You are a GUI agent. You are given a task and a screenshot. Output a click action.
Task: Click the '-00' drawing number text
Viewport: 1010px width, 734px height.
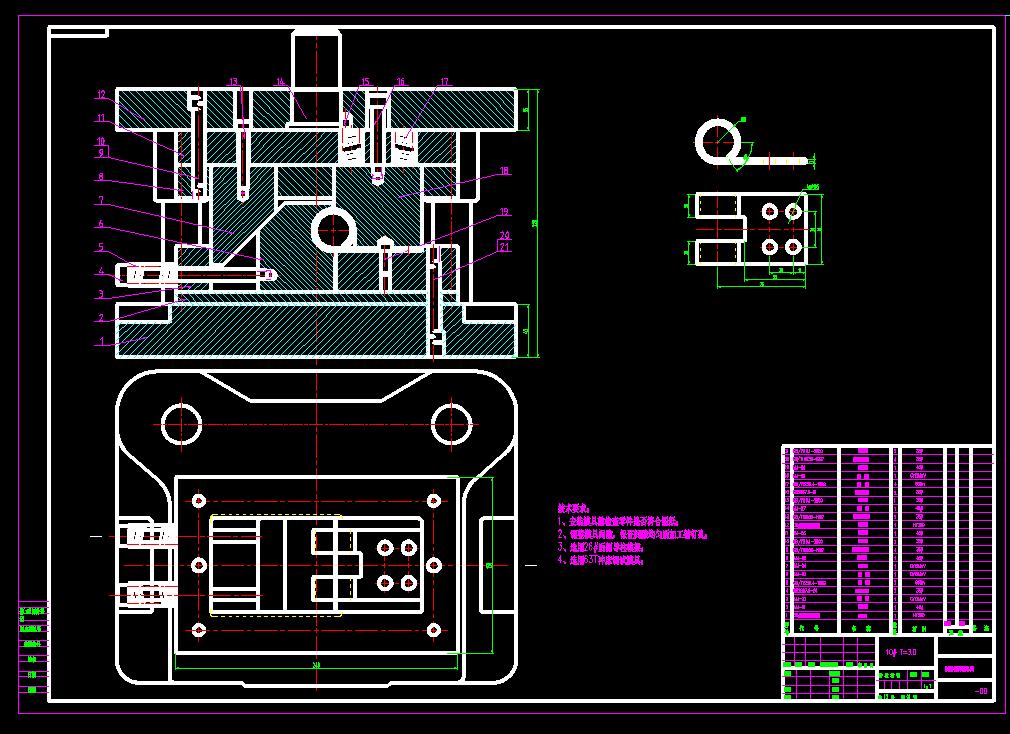point(982,692)
